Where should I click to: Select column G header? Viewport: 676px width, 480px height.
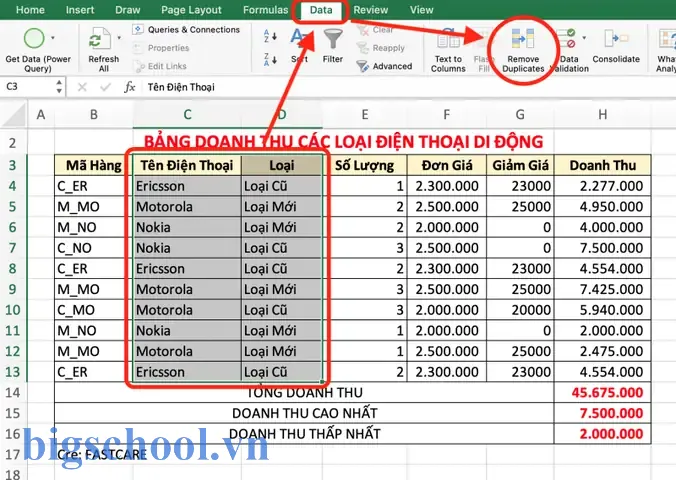click(x=520, y=115)
